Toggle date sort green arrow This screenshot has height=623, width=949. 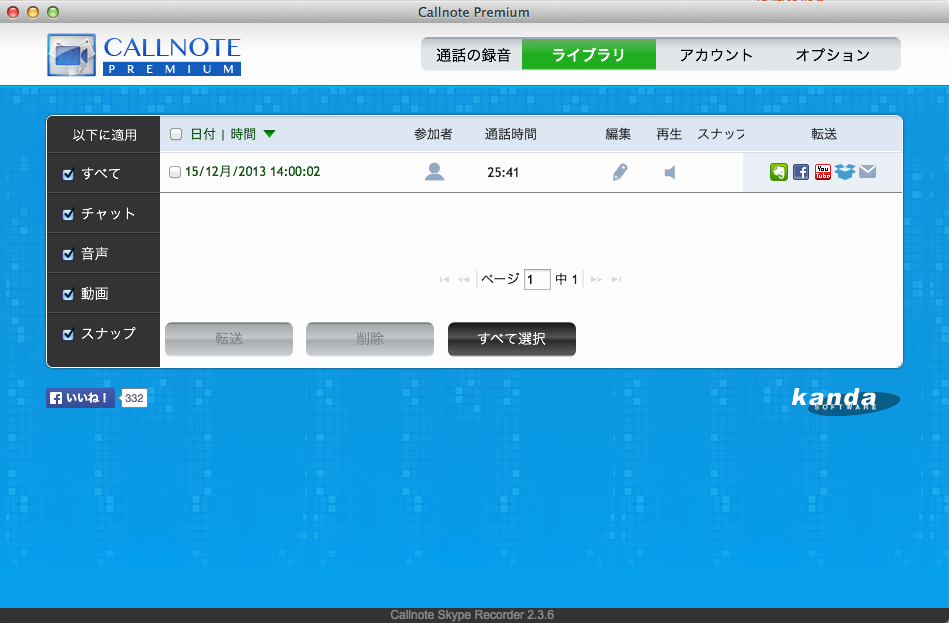[x=270, y=134]
